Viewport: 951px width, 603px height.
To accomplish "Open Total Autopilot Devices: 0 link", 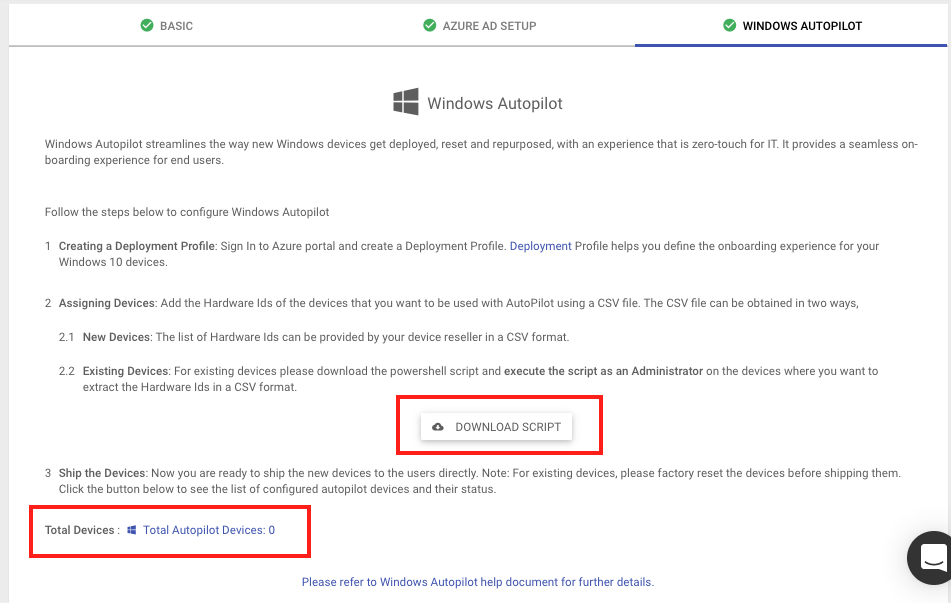I will click(x=209, y=530).
